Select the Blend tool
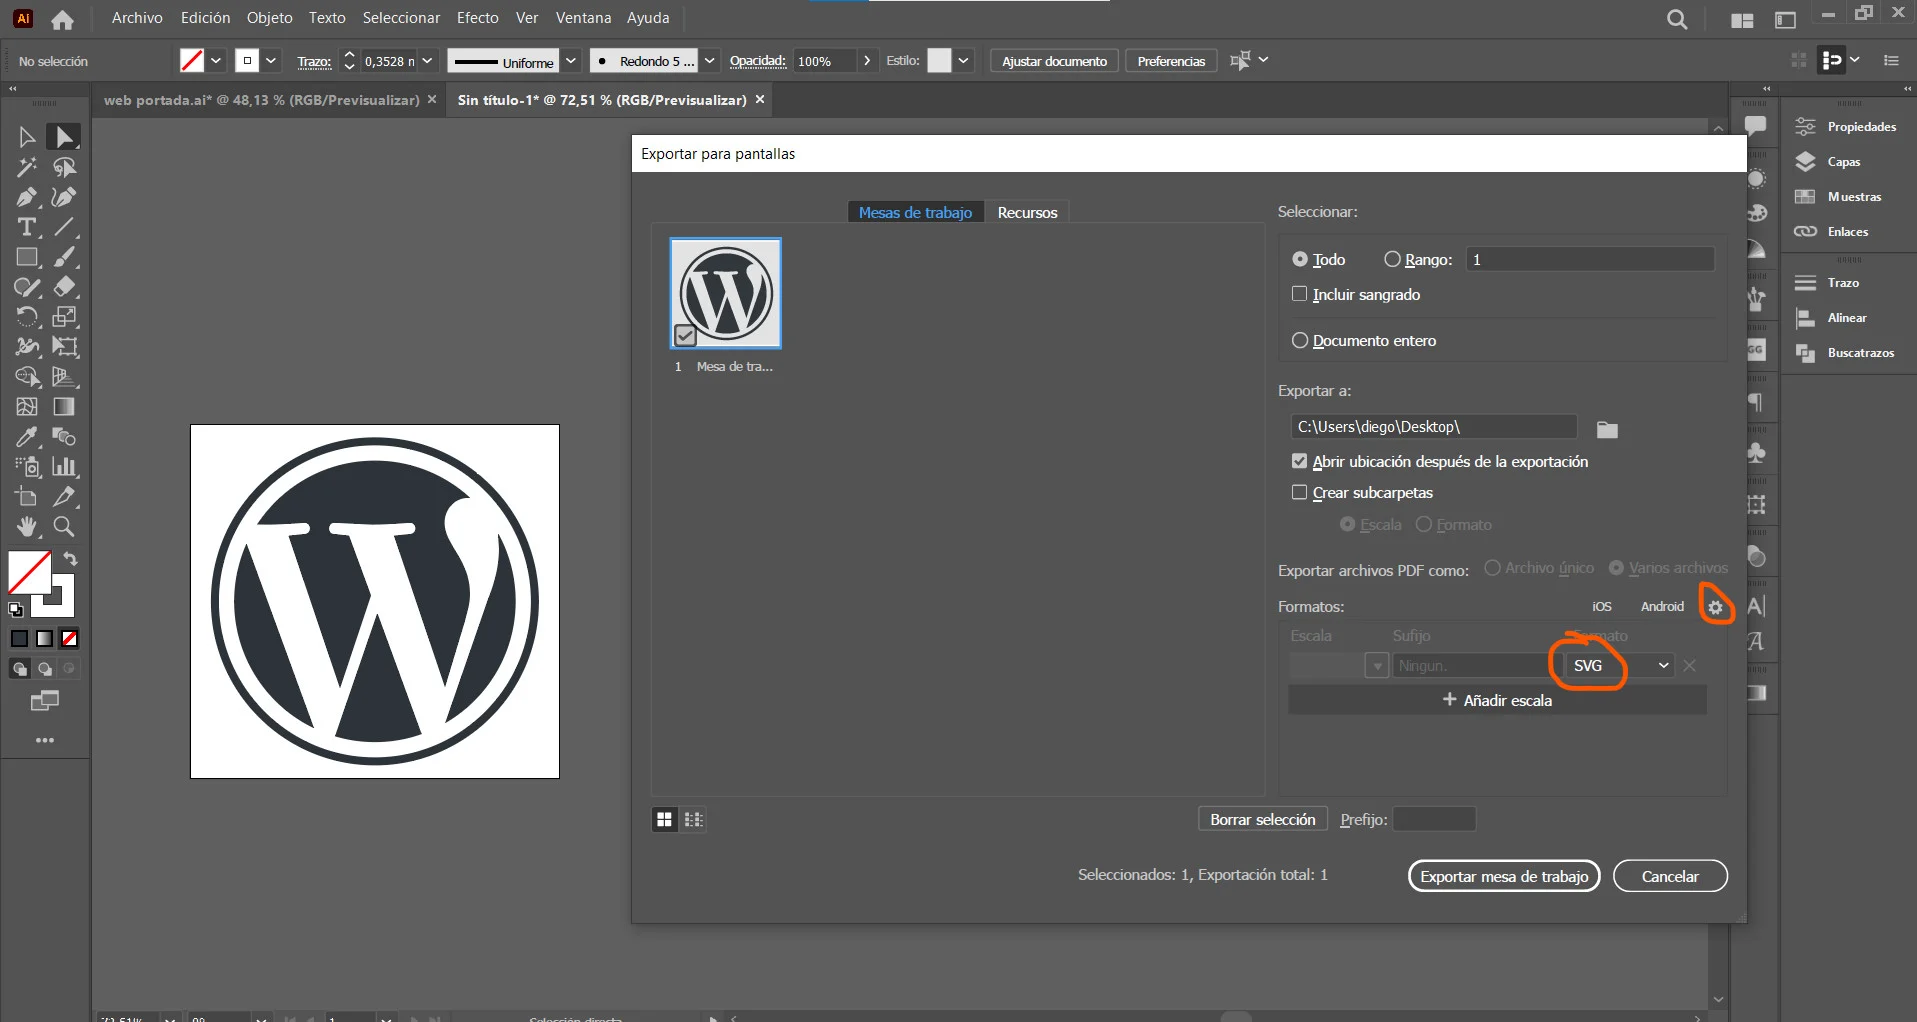The width and height of the screenshot is (1917, 1022). [64, 437]
